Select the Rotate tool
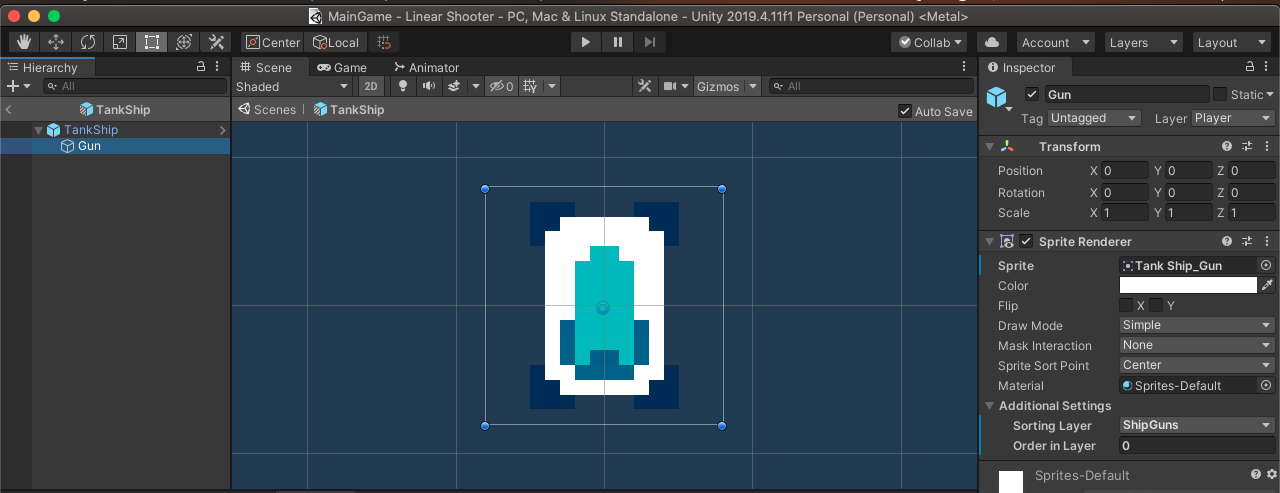Viewport: 1280px width, 493px height. [x=88, y=42]
